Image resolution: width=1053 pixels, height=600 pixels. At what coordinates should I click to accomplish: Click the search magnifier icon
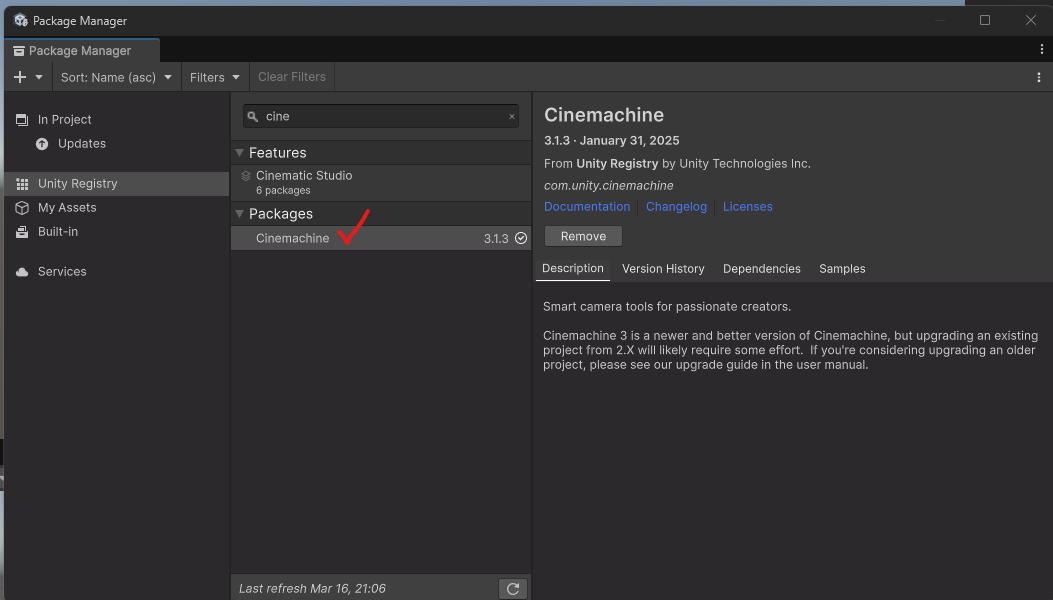253,117
